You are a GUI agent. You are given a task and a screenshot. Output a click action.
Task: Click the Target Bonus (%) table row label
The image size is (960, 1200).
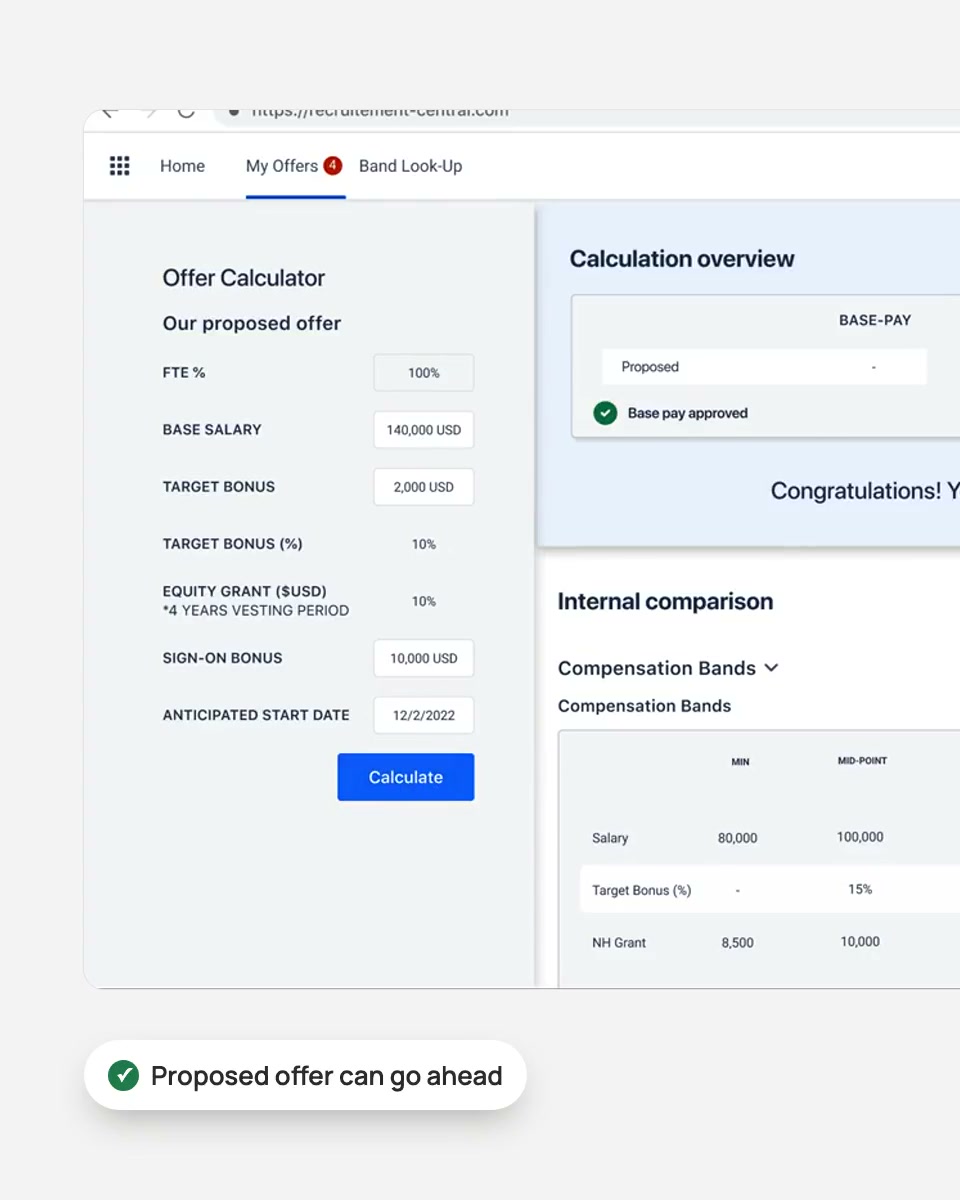(641, 890)
